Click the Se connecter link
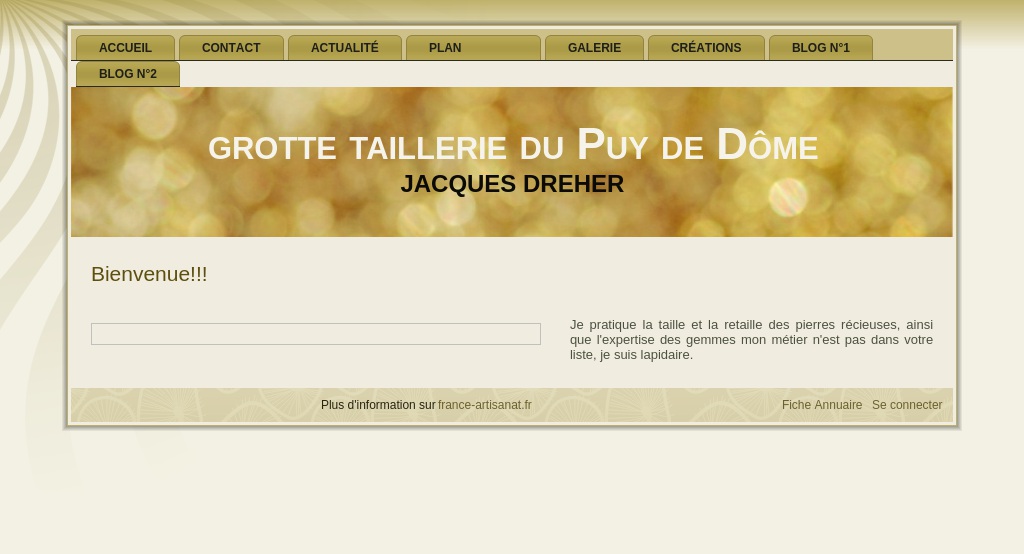Viewport: 1024px width, 554px height. pos(907,405)
